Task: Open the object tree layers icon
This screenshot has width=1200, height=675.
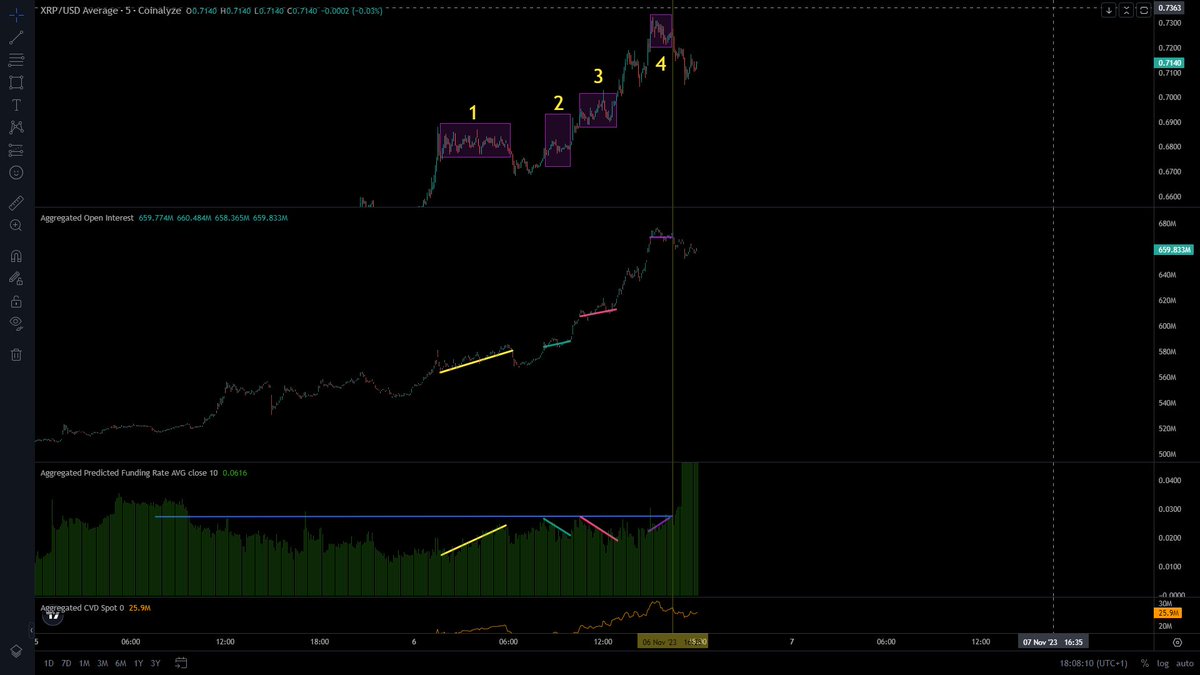Action: click(x=16, y=650)
